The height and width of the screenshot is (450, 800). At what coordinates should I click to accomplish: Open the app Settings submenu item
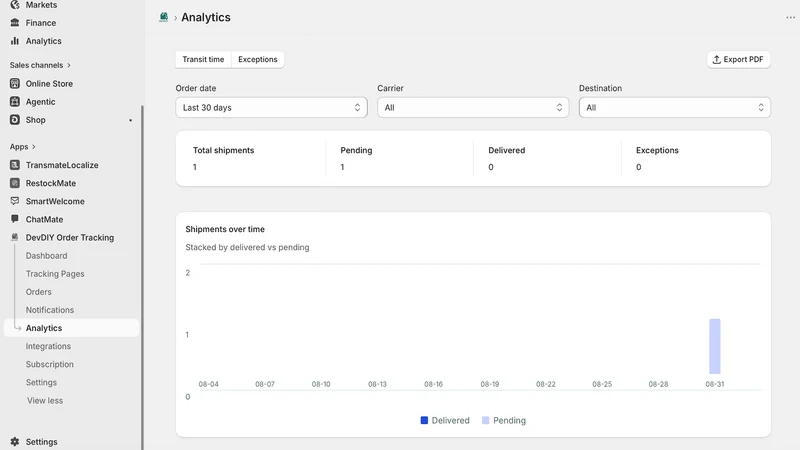[41, 382]
